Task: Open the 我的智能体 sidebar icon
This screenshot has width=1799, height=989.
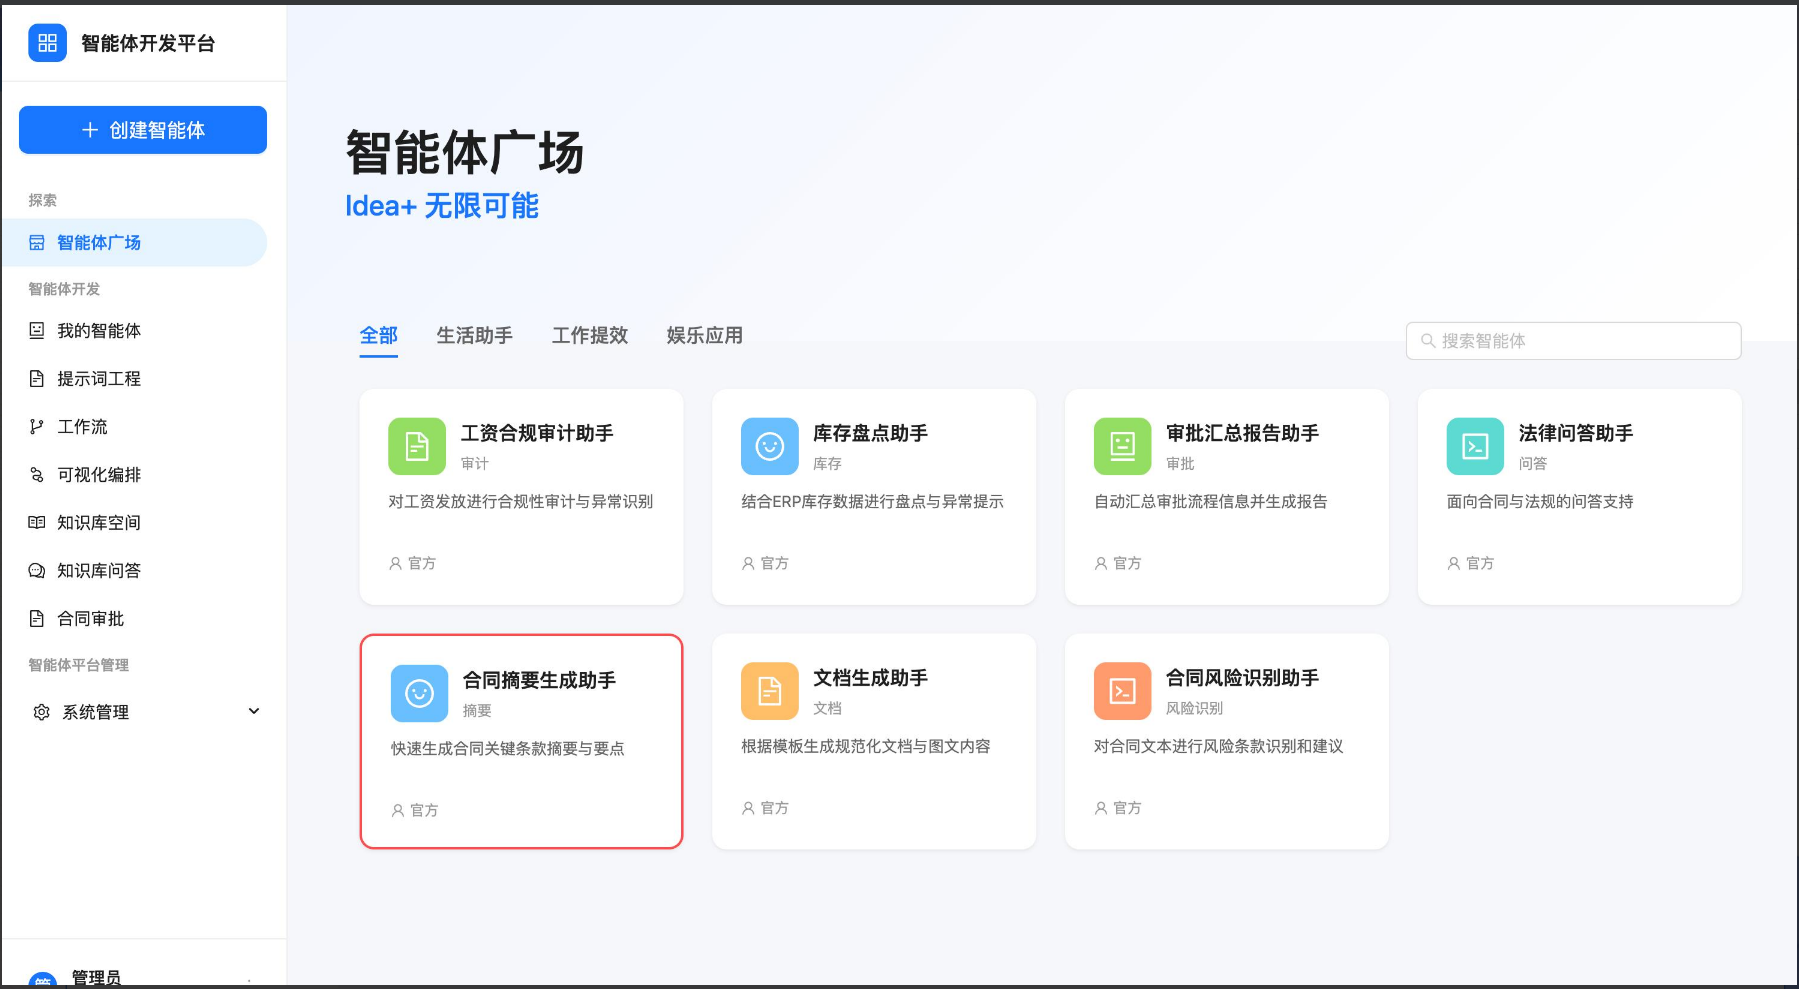Action: 36,330
